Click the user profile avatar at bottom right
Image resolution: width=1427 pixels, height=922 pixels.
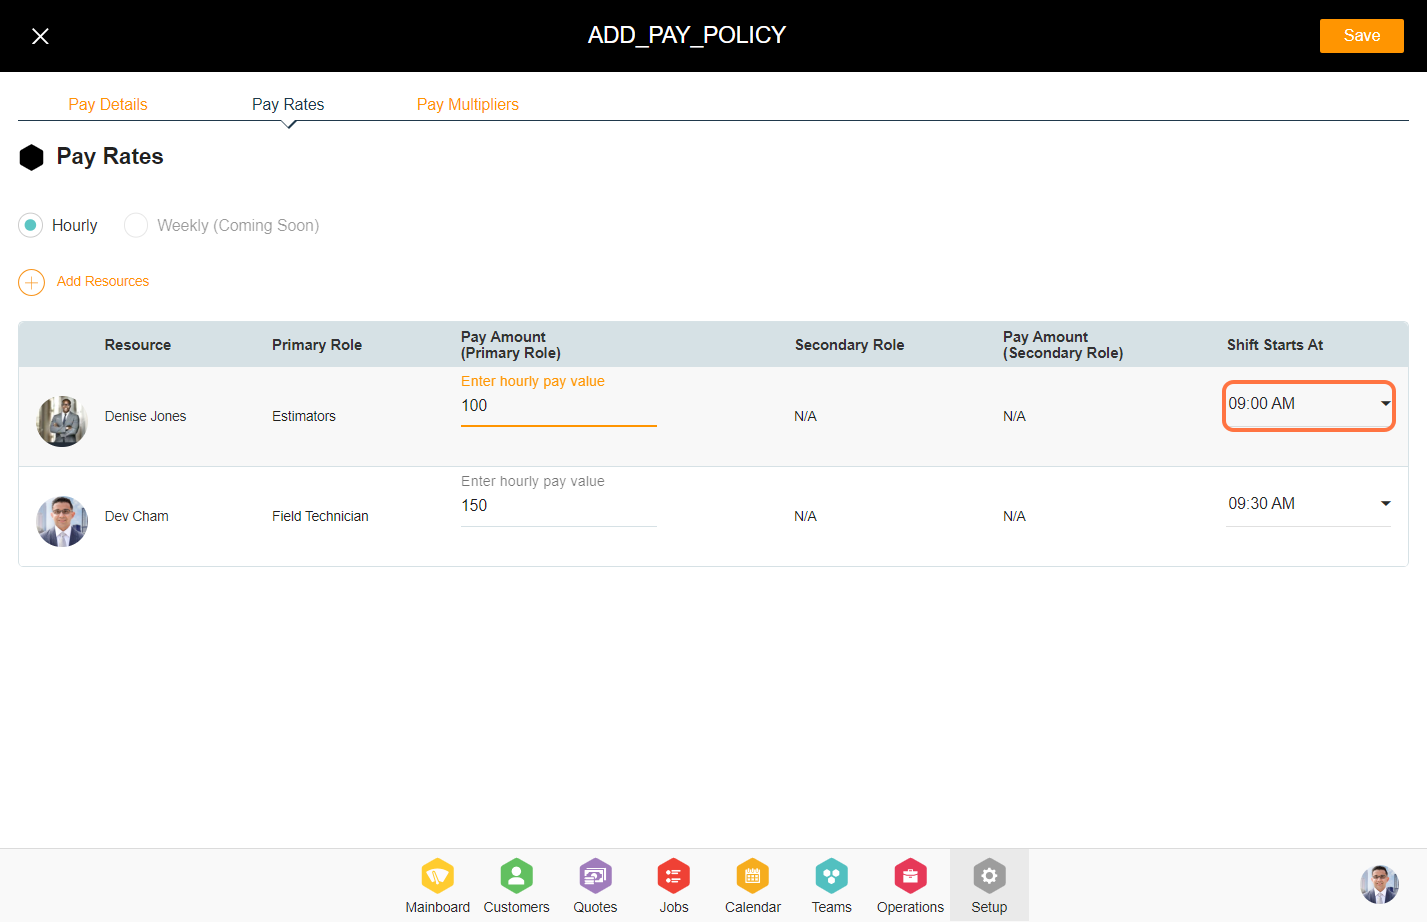pyautogui.click(x=1379, y=884)
